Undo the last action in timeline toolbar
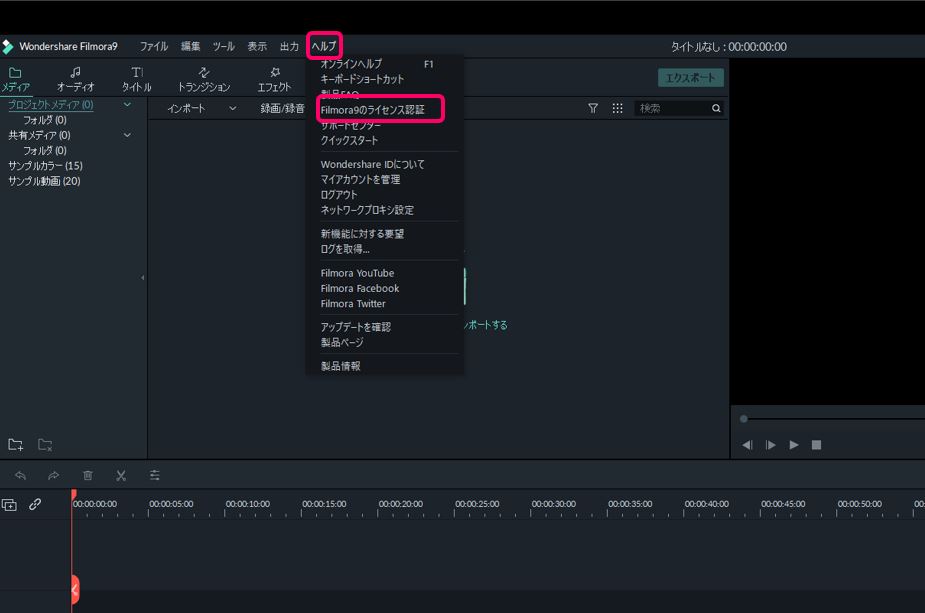This screenshot has width=925, height=613. 21,476
